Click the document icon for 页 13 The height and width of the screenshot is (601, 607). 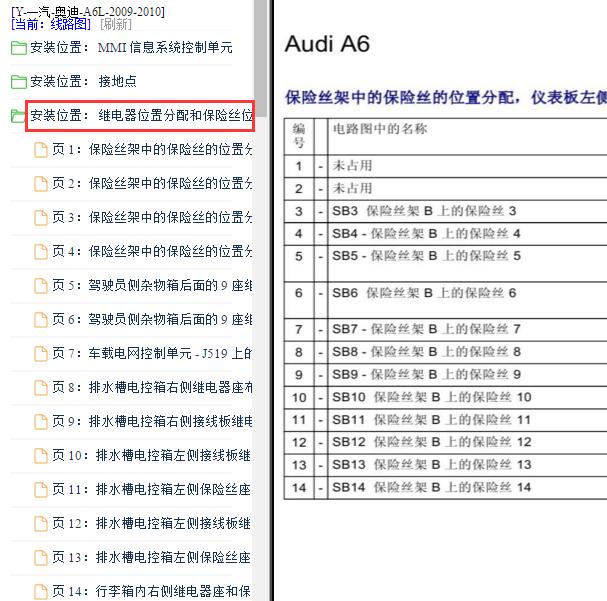pyautogui.click(x=41, y=558)
